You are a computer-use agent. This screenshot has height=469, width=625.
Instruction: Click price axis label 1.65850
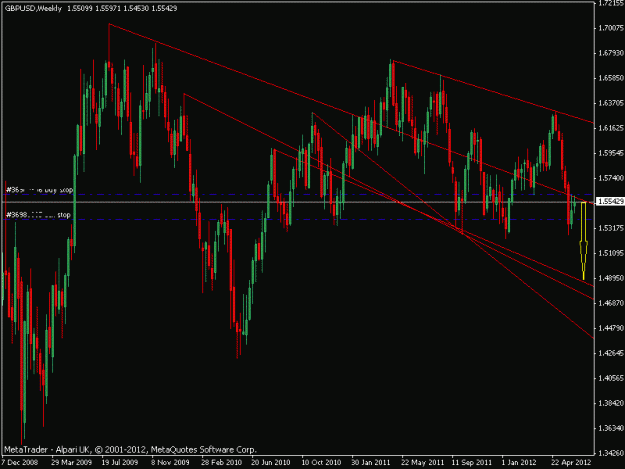(611, 78)
